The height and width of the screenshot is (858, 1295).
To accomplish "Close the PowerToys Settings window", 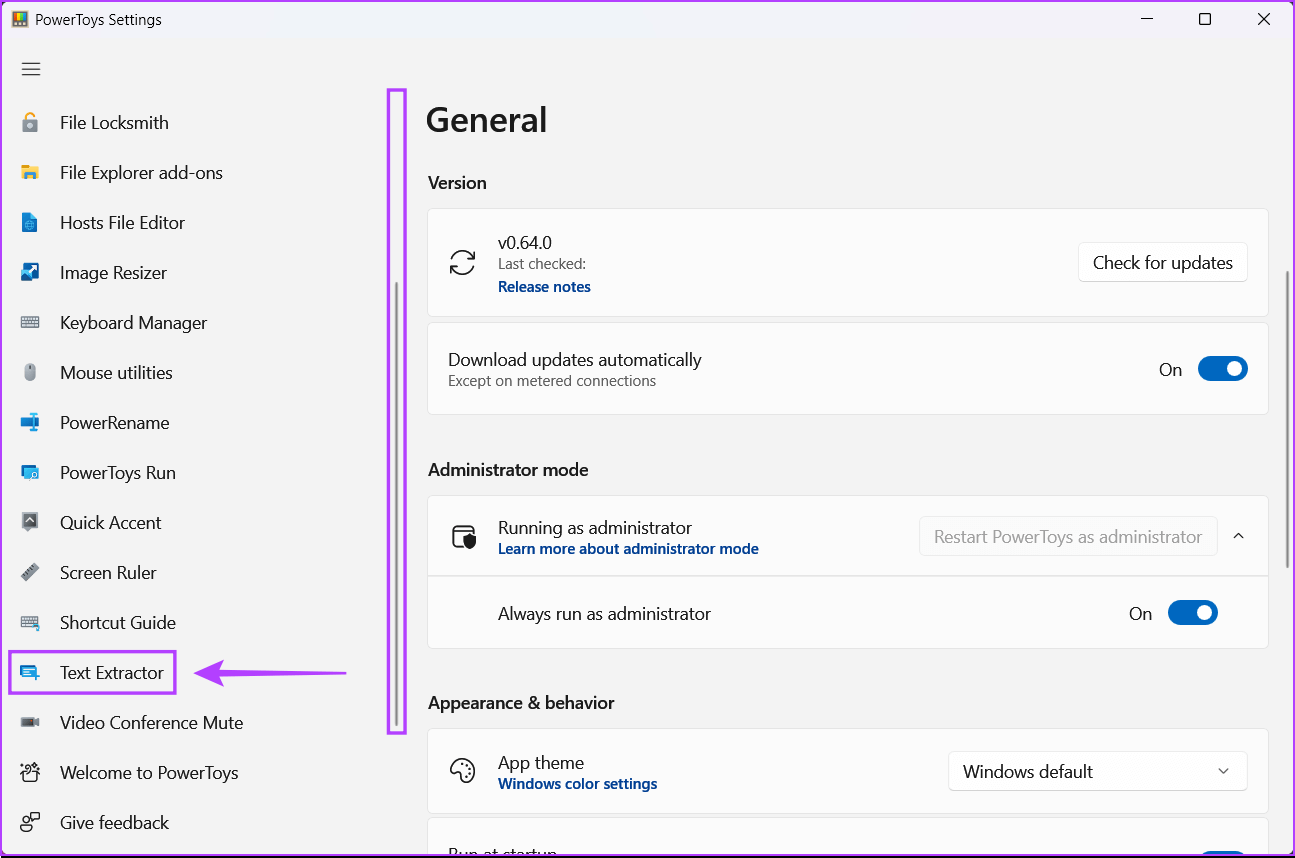I will pos(1266,19).
